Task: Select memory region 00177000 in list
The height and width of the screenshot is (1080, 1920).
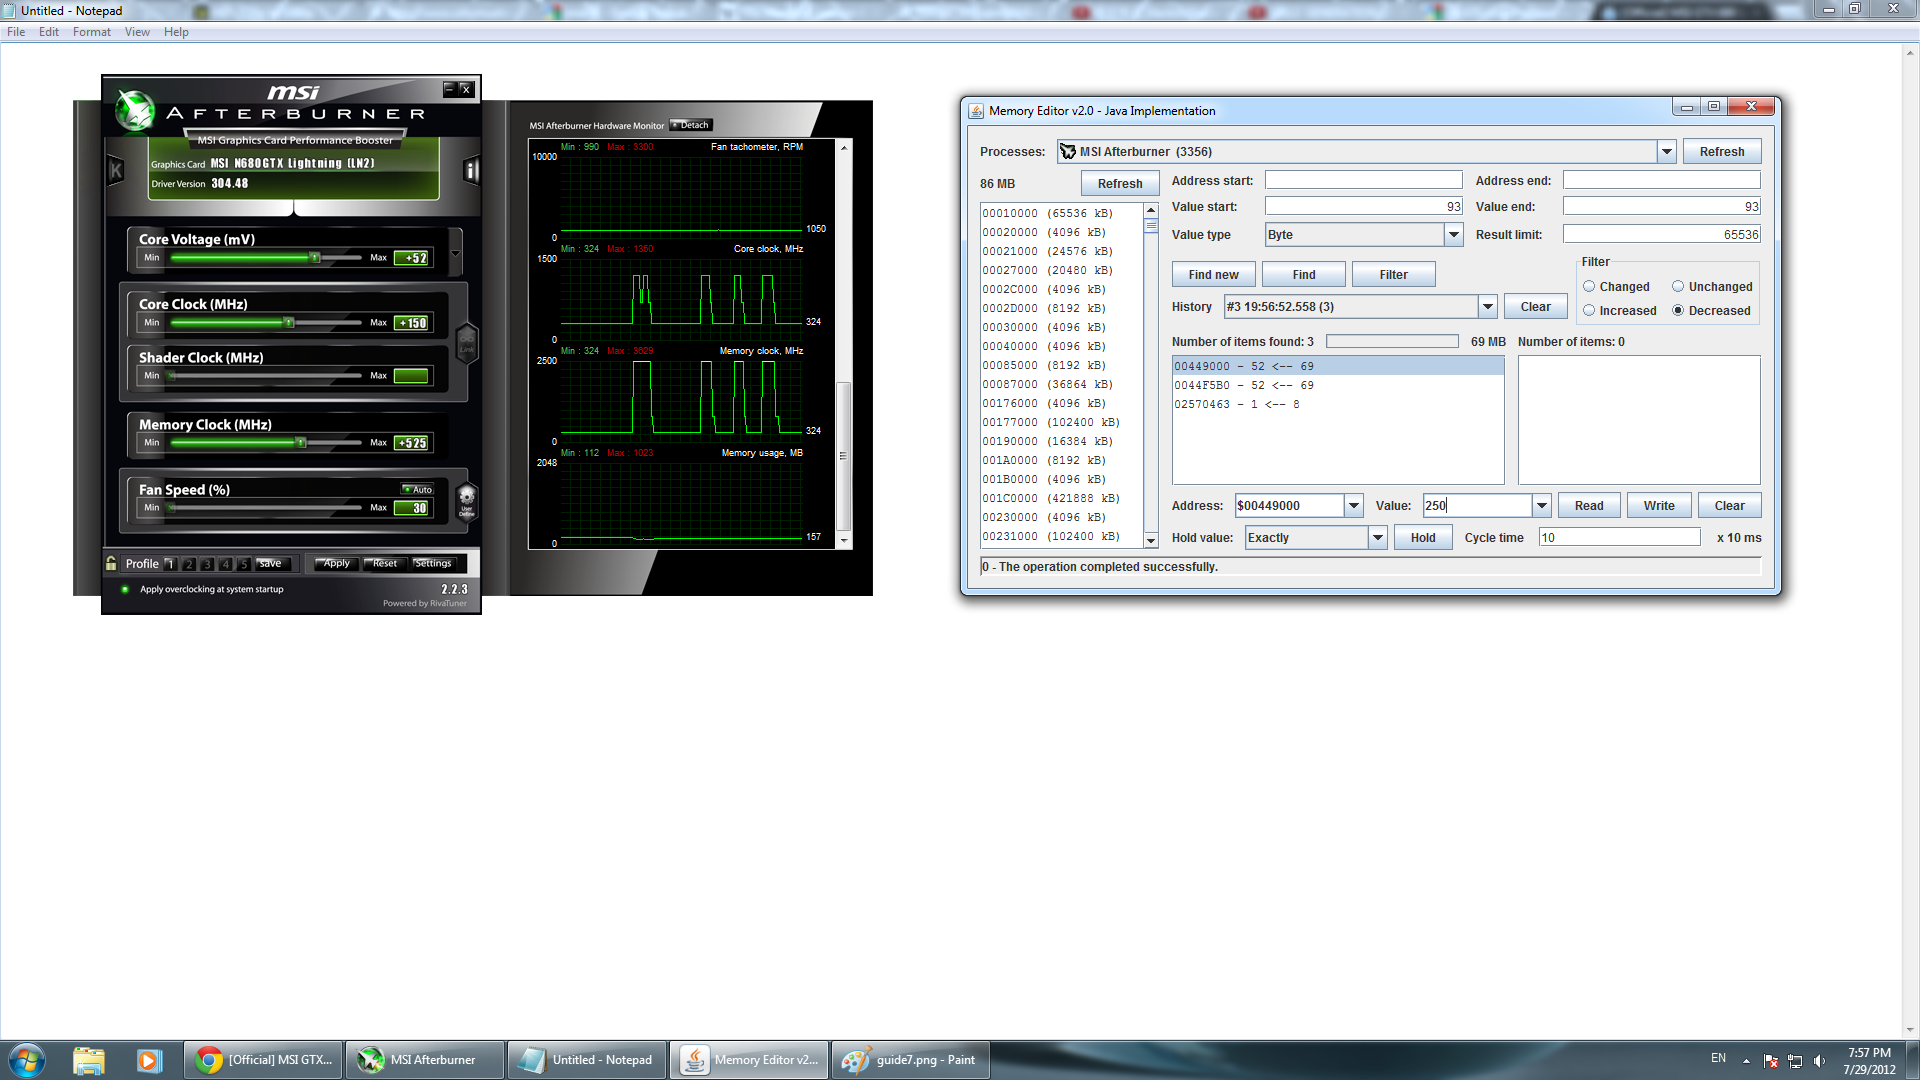Action: pos(1061,423)
